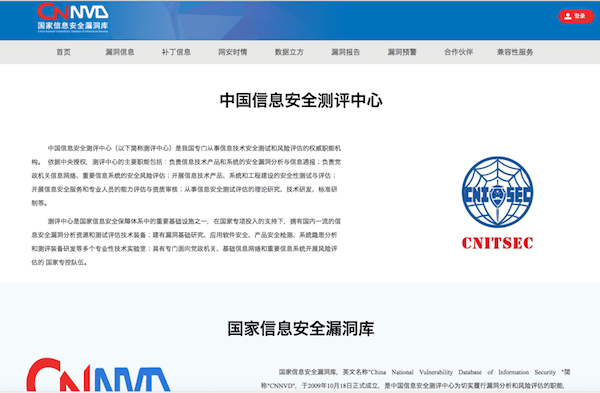600x393 pixels.
Task: Open the 补丁信息 menu item
Action: coord(176,52)
